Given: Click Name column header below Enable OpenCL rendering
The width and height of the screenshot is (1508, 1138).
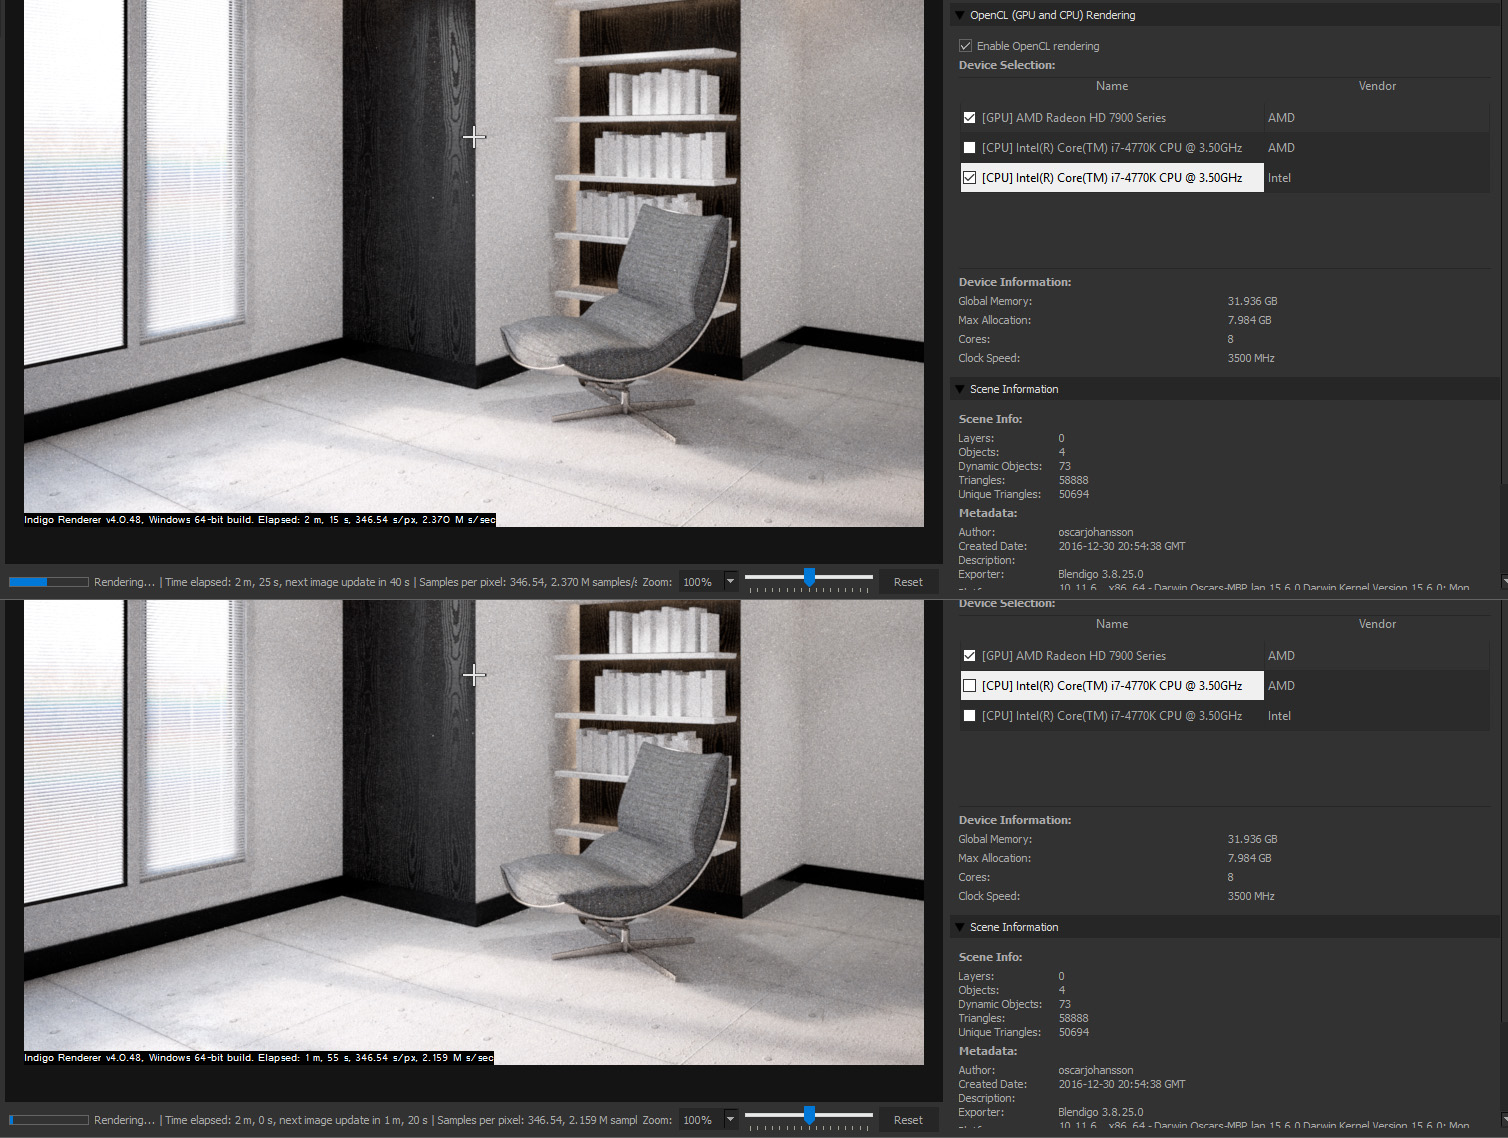Looking at the screenshot, I should coord(1111,86).
